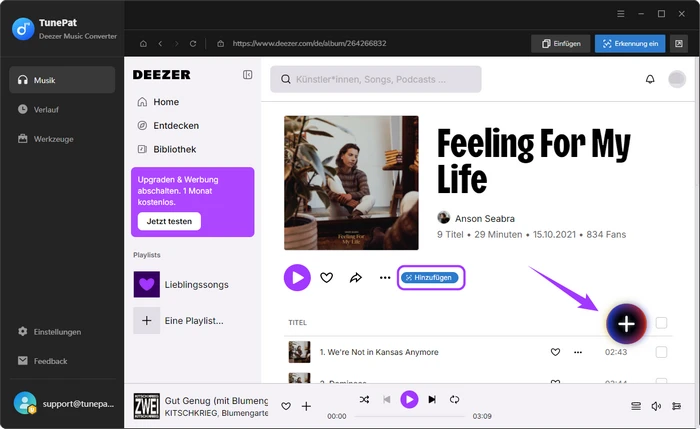
Task: Open the playback queue icon
Action: (x=636, y=406)
